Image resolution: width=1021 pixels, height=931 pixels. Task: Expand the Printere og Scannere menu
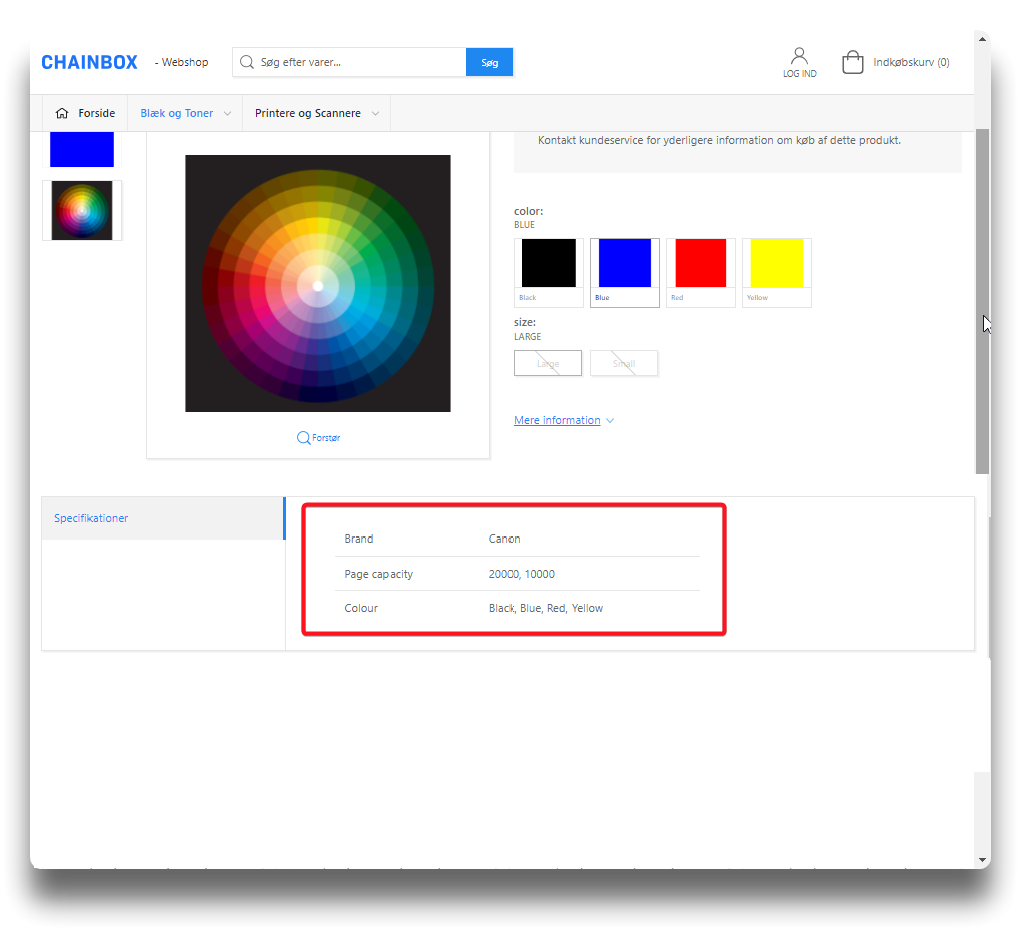click(x=316, y=113)
